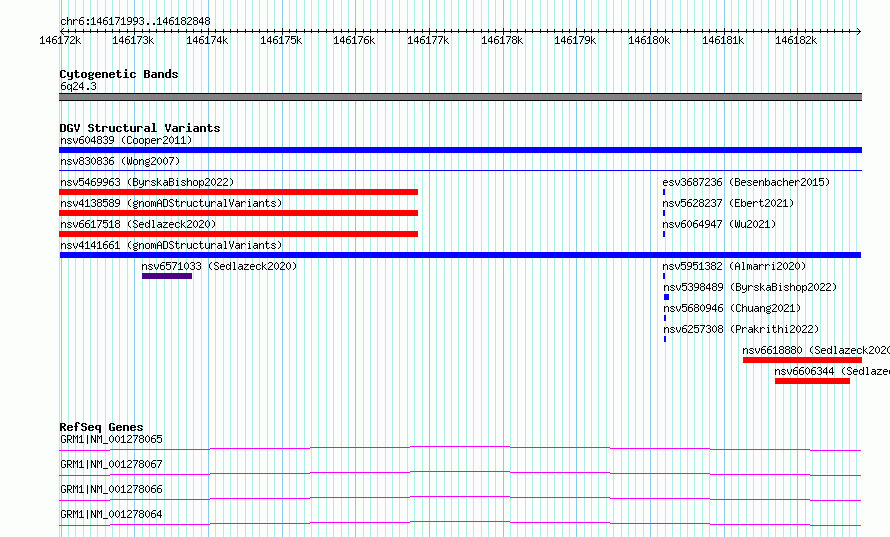Click the 146181k ruler tick label
This screenshot has width=890, height=537.
pos(723,40)
